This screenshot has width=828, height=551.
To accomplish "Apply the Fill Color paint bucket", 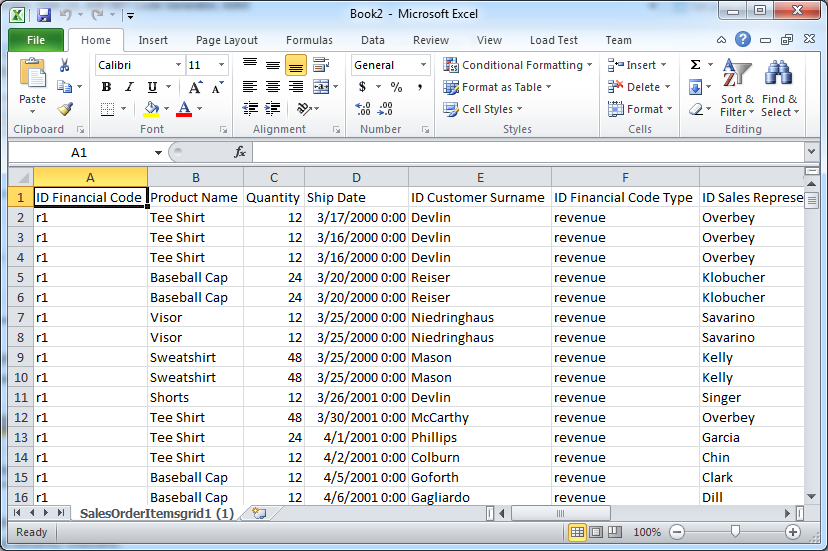I will coord(152,109).
